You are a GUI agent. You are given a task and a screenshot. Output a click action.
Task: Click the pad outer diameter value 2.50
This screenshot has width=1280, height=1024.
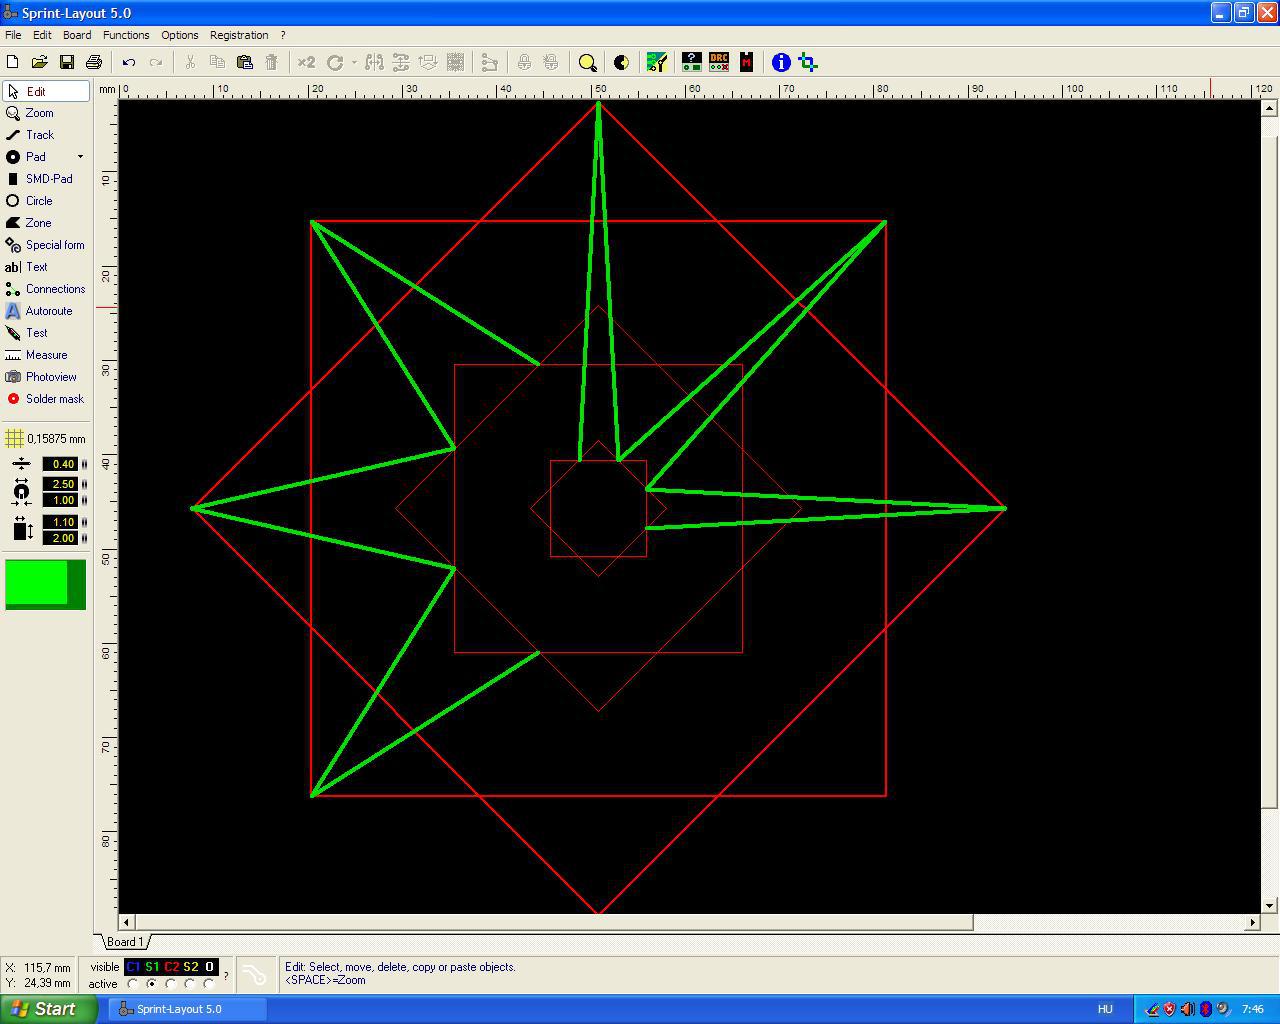click(60, 484)
